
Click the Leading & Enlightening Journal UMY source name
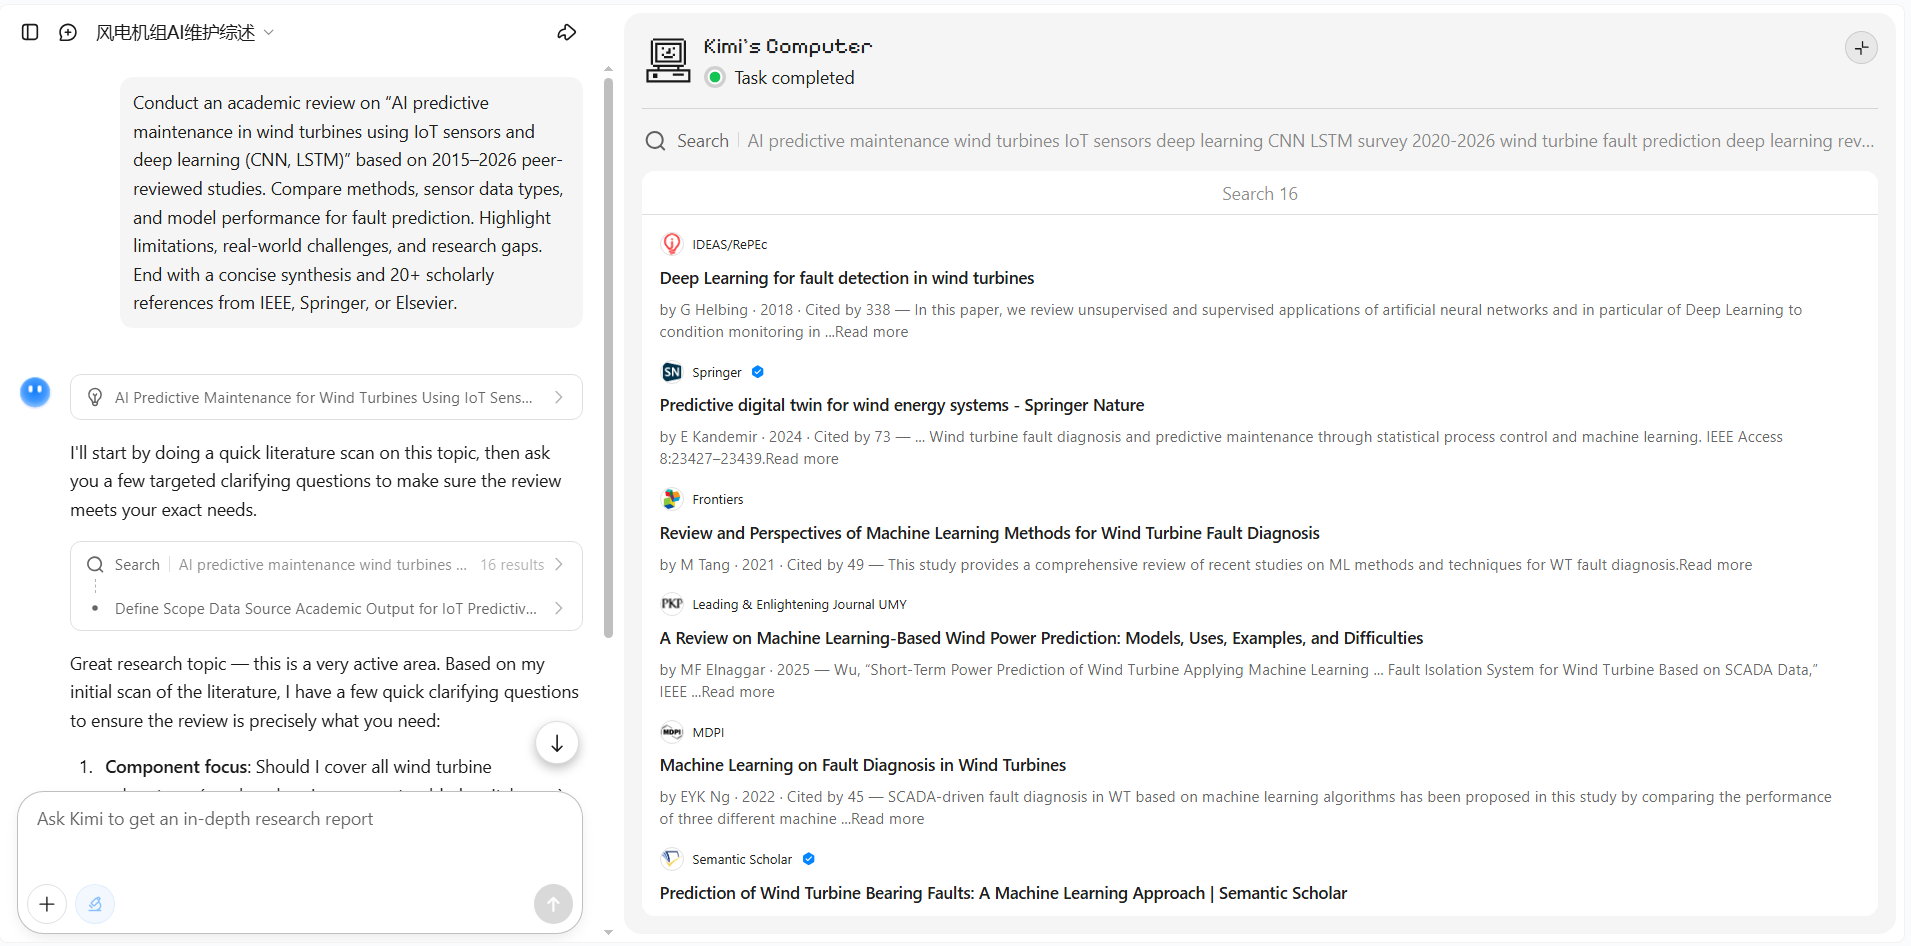[x=800, y=604]
